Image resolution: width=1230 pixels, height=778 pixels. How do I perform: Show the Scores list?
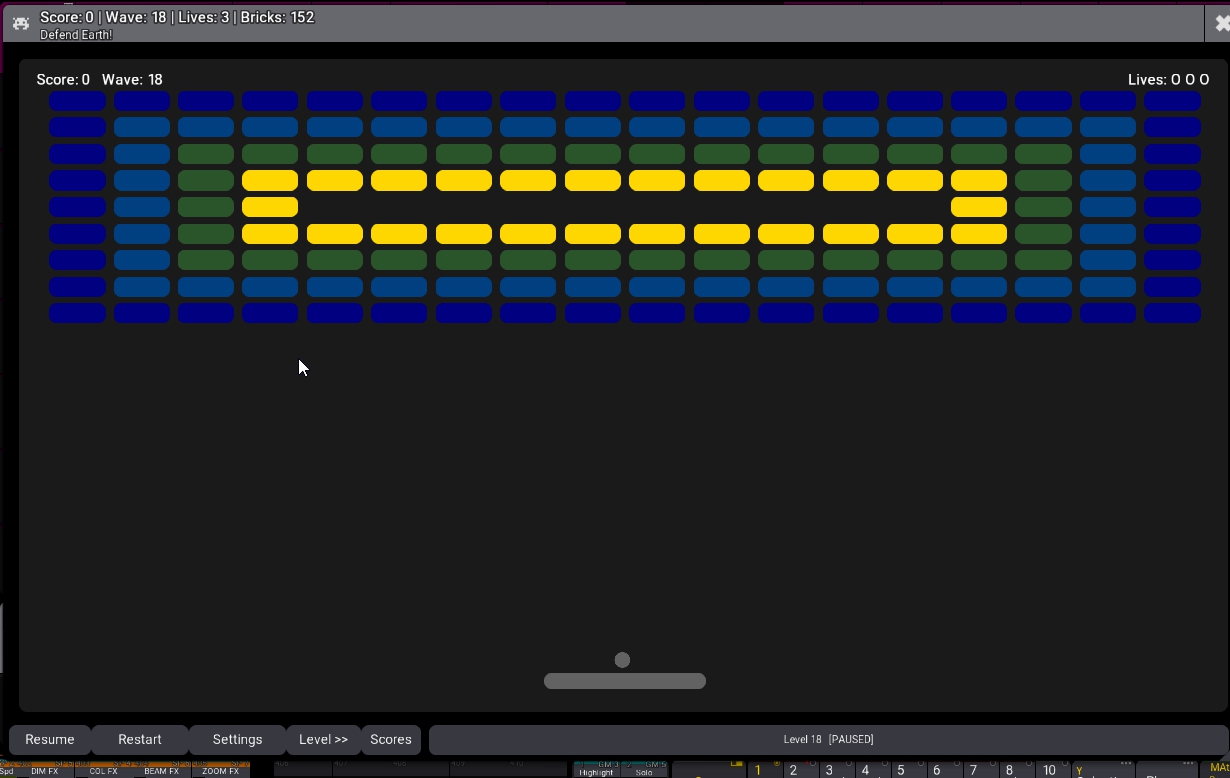pos(390,740)
